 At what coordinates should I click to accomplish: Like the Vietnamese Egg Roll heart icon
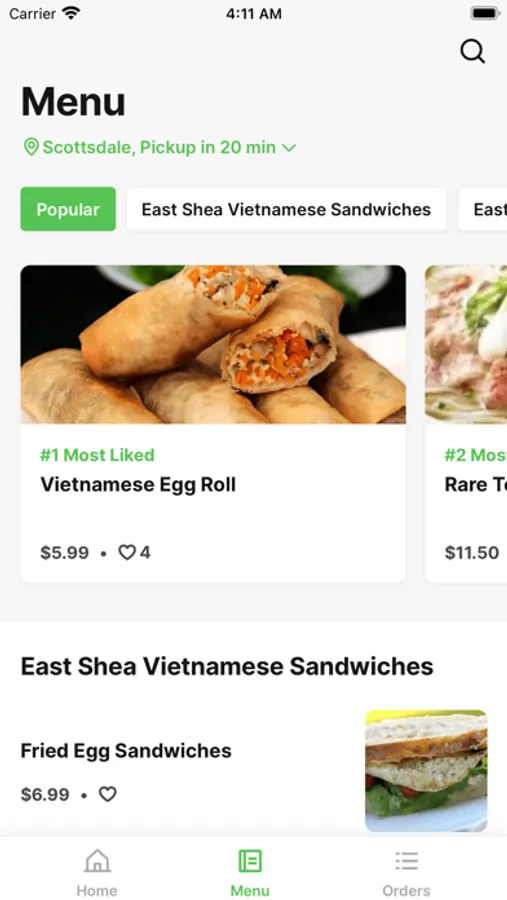(126, 552)
